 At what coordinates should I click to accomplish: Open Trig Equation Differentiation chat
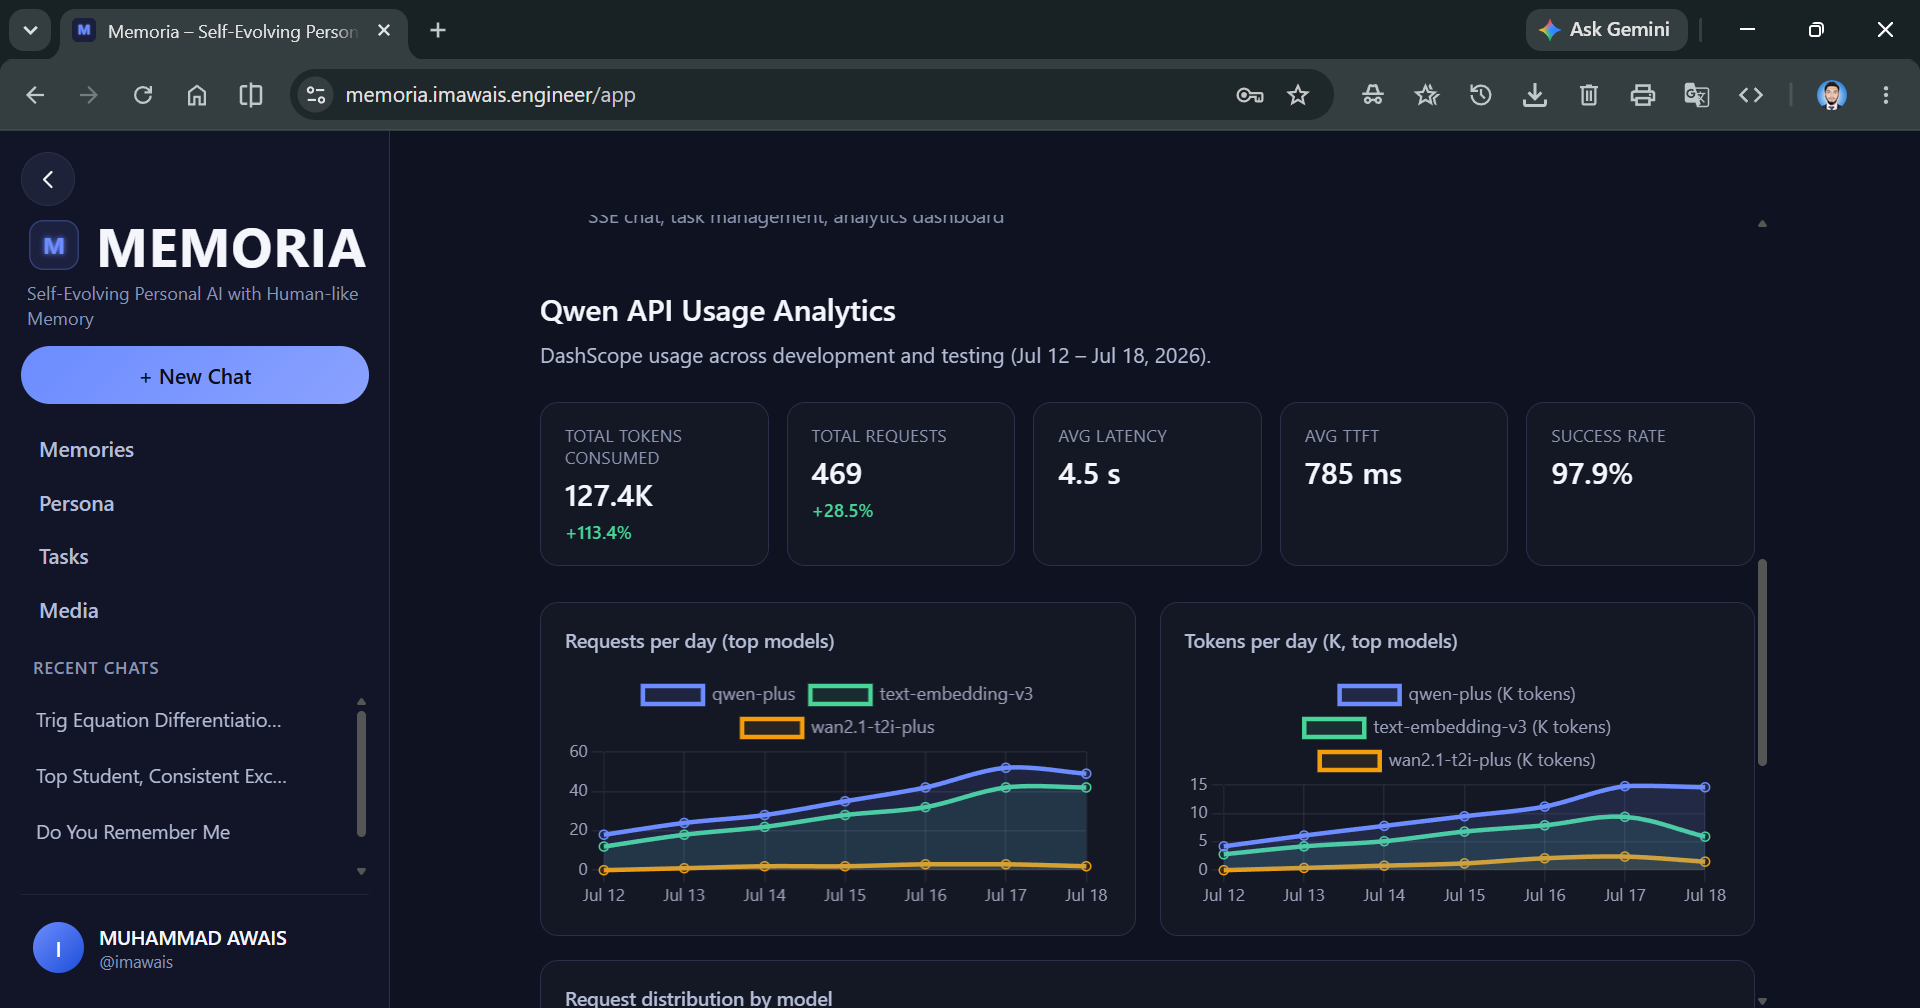point(159,720)
